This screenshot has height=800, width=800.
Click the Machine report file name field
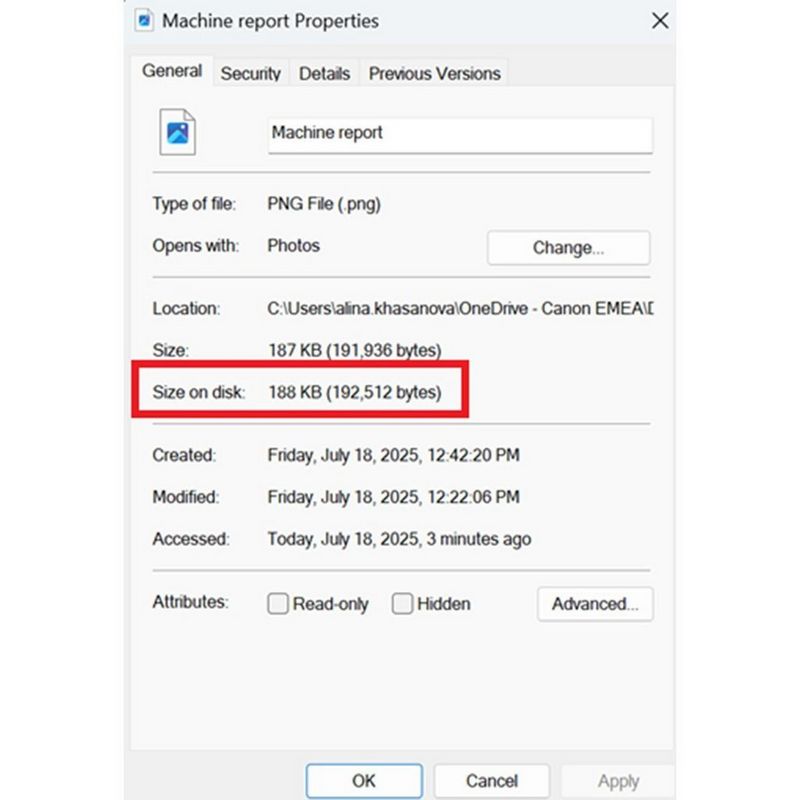[x=460, y=133]
